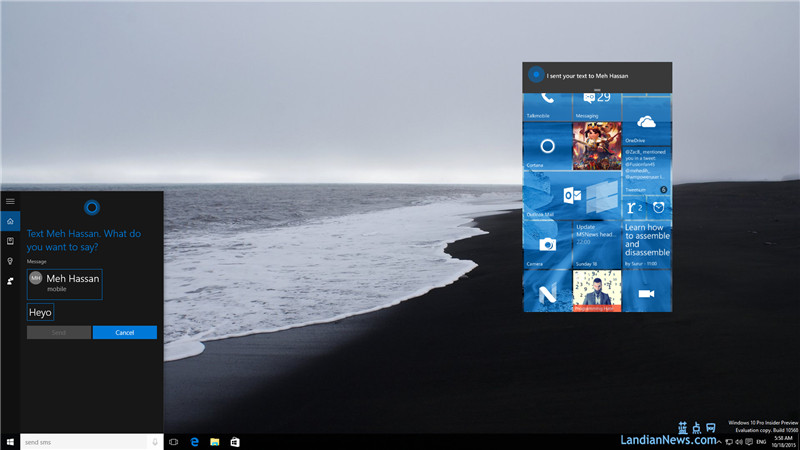Viewport: 800px width, 450px height.
Task: Open the OneDrive tile
Action: [x=647, y=121]
